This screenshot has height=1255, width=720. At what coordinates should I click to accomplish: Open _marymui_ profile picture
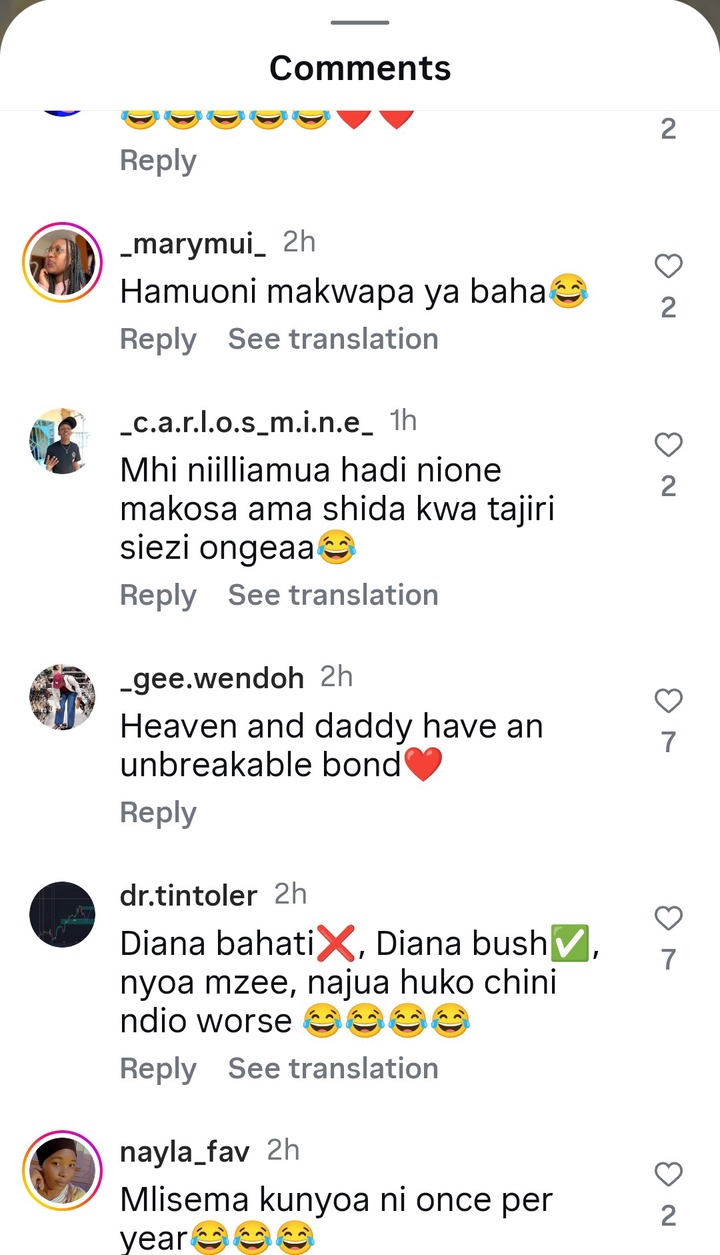[62, 262]
